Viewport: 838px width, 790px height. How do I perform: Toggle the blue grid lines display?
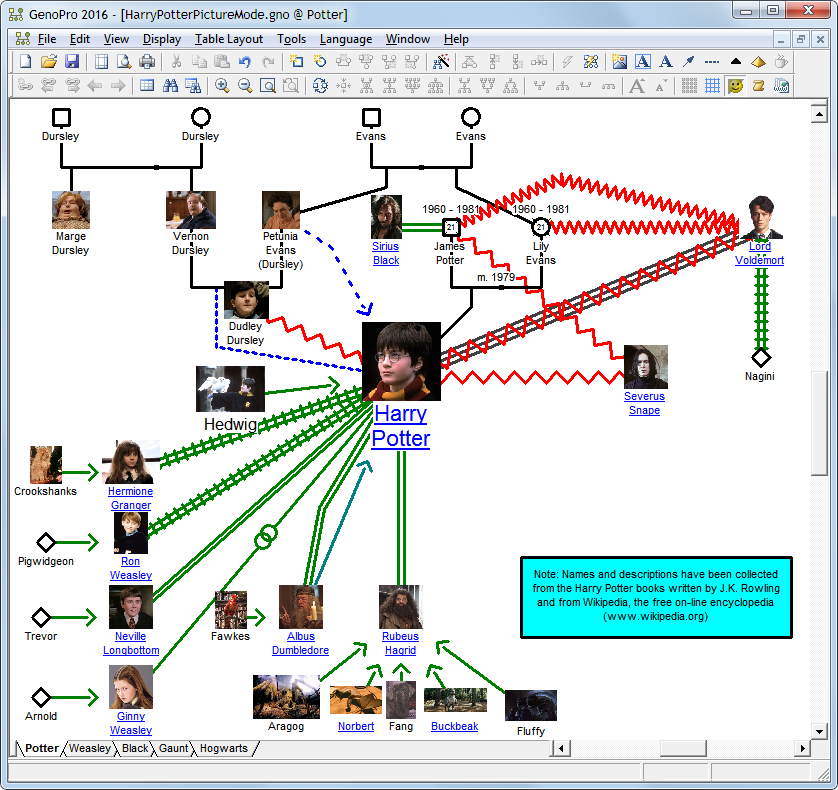(x=712, y=86)
